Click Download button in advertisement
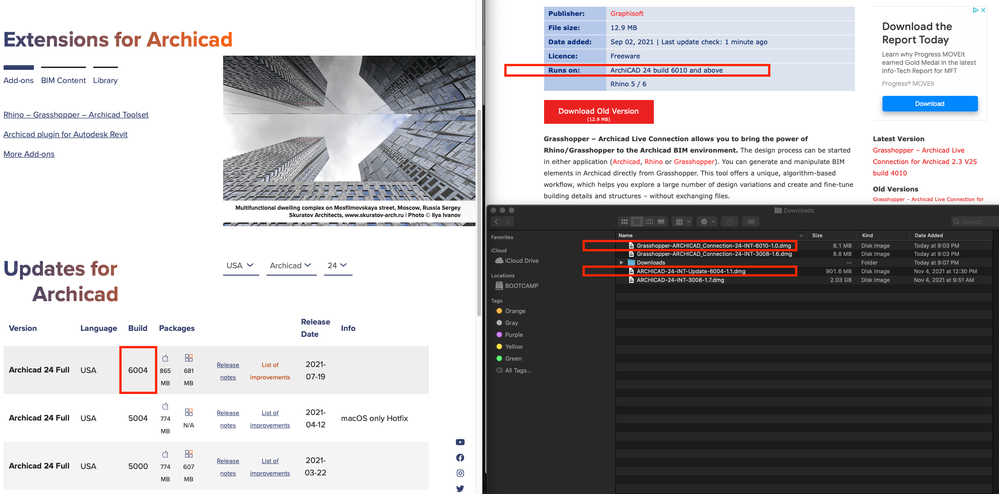 tap(930, 104)
